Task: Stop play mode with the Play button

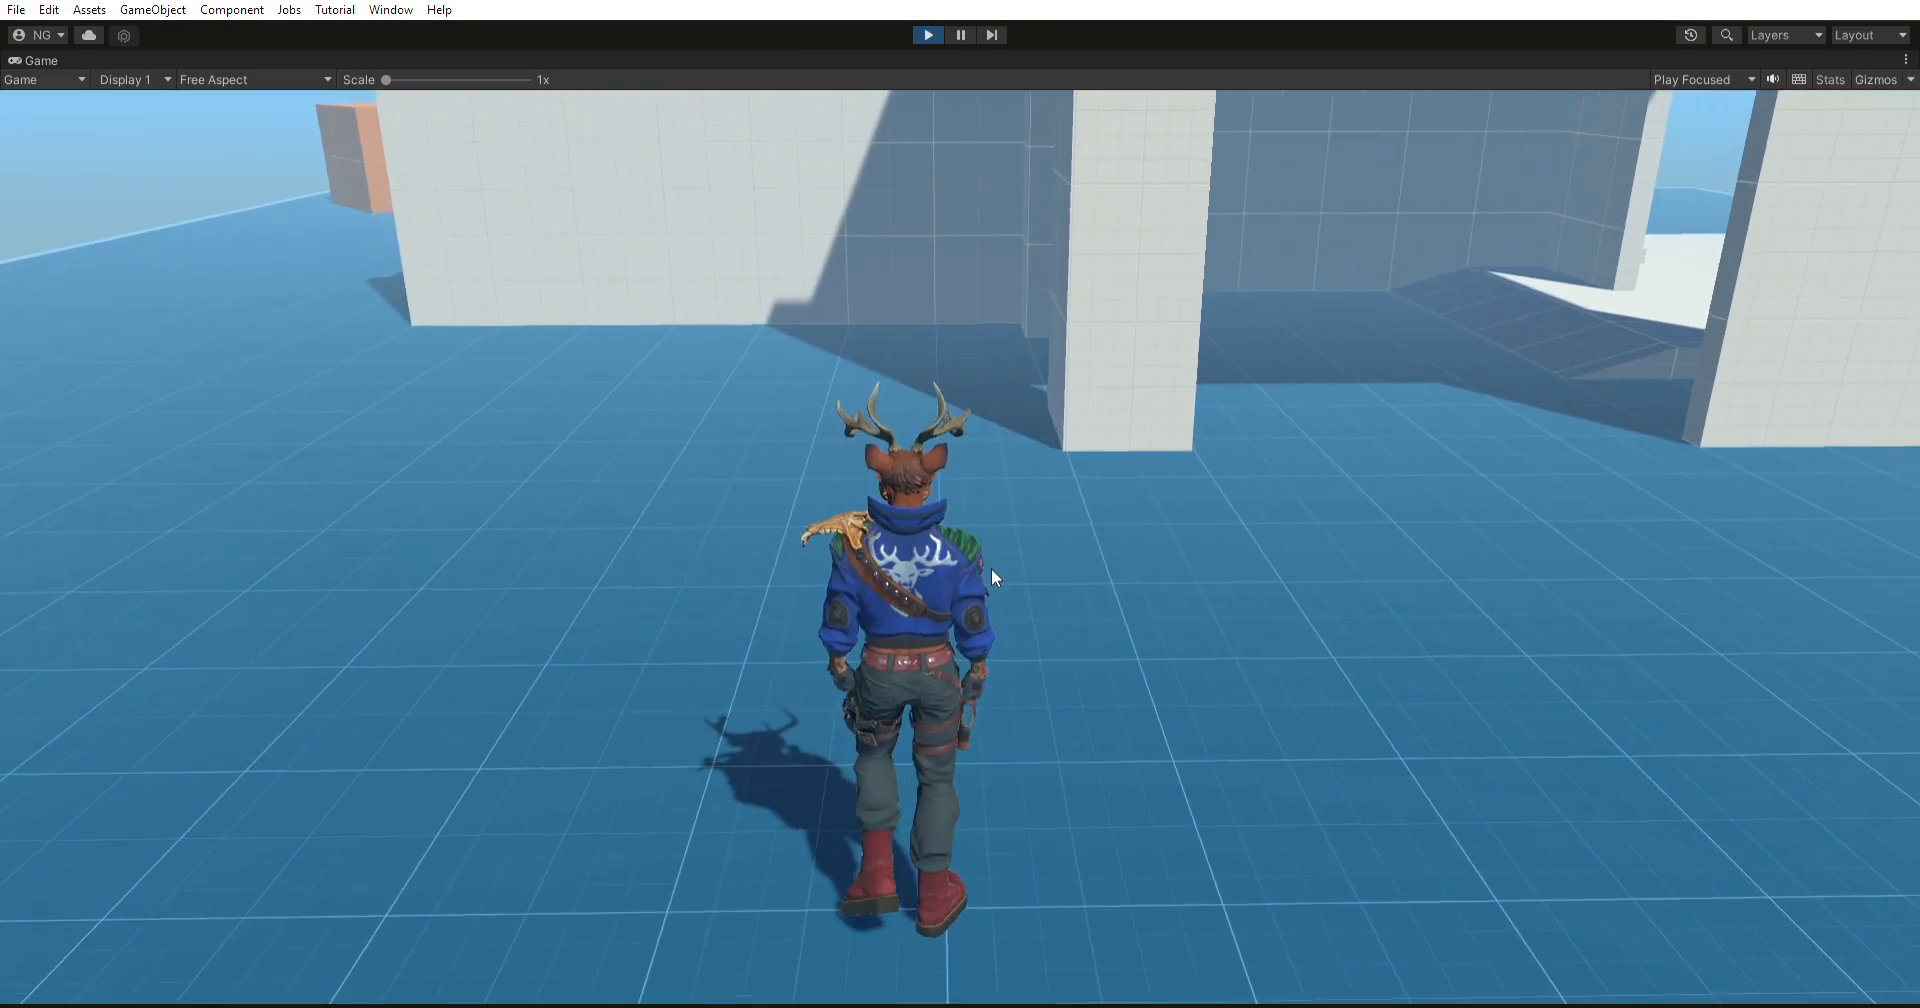Action: click(928, 35)
